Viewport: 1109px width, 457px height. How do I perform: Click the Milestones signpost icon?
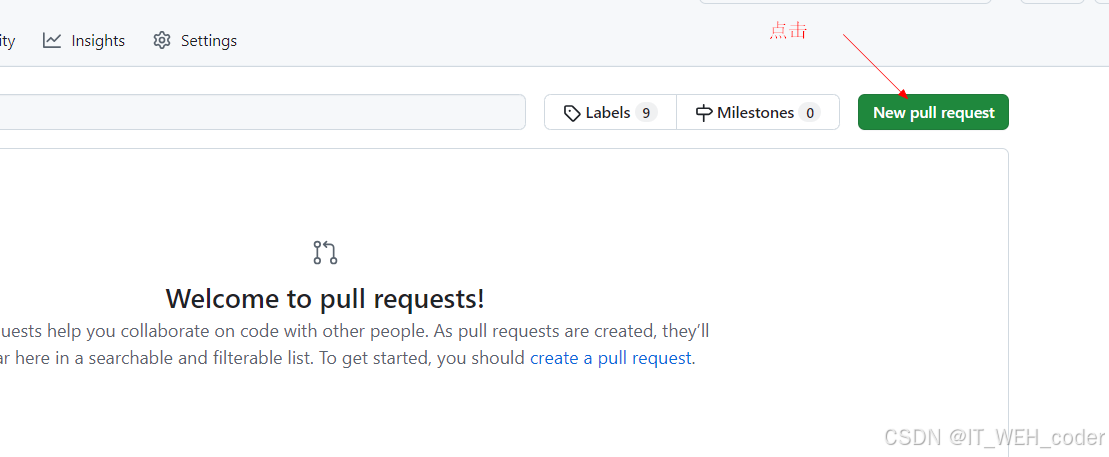[x=703, y=113]
